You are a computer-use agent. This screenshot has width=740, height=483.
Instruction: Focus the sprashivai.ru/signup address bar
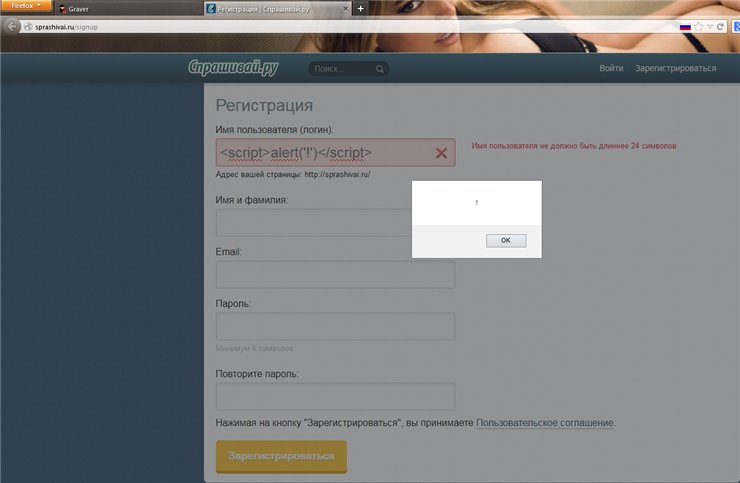[349, 27]
